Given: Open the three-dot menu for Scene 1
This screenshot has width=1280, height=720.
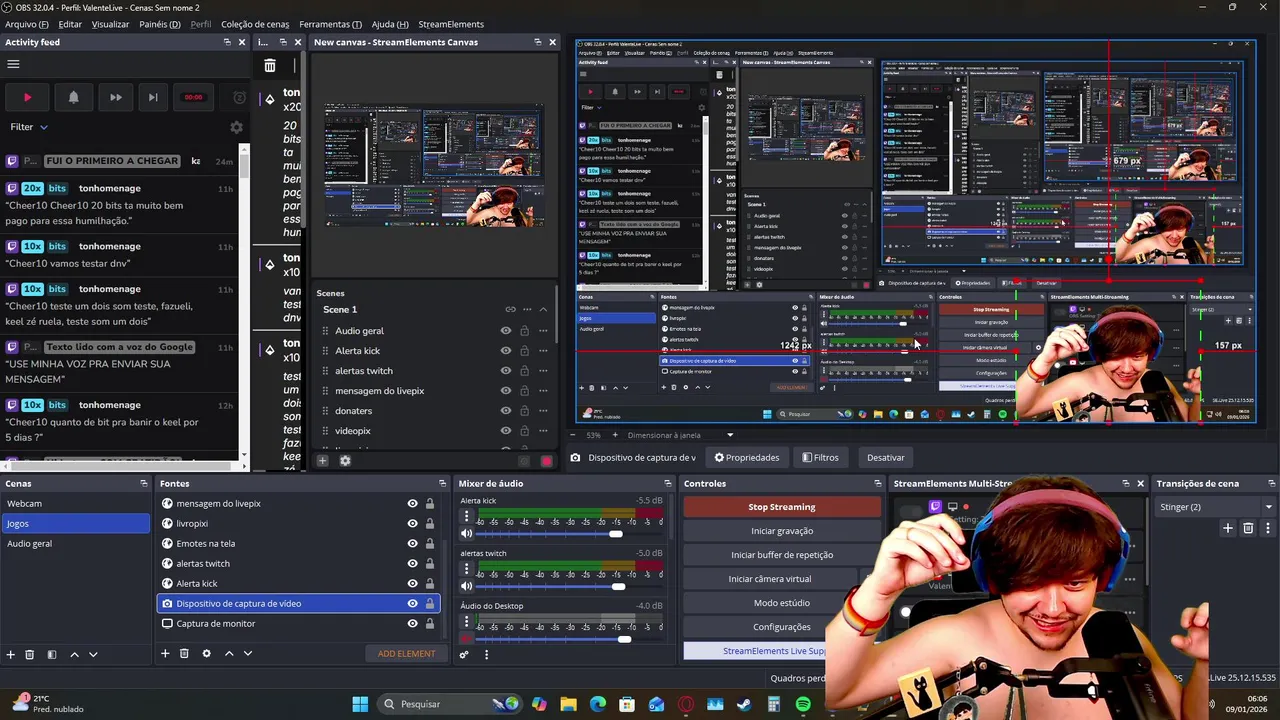Looking at the screenshot, I should 527,309.
